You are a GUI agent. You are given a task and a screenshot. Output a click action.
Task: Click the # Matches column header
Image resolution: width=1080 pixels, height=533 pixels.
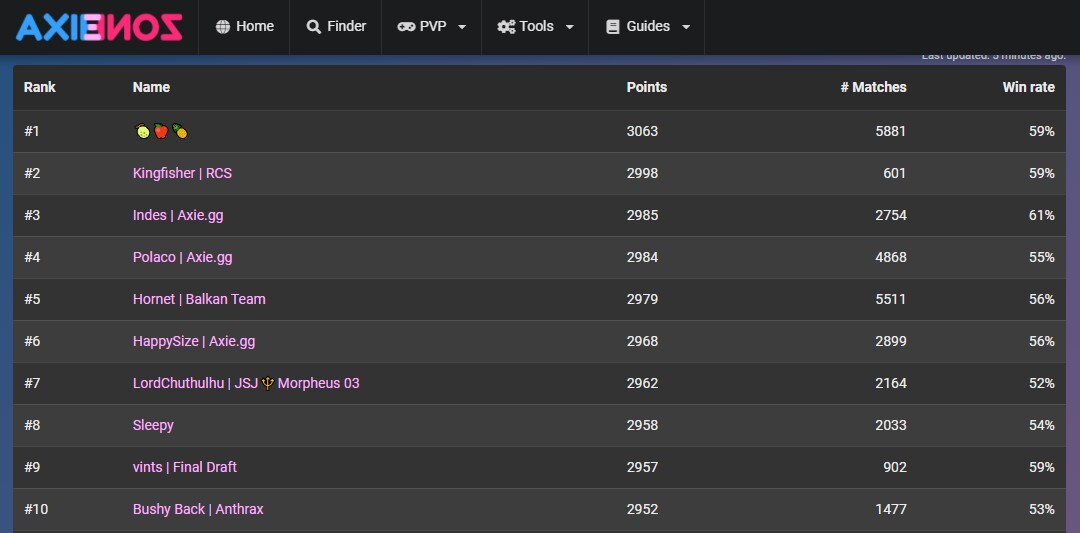pos(873,87)
